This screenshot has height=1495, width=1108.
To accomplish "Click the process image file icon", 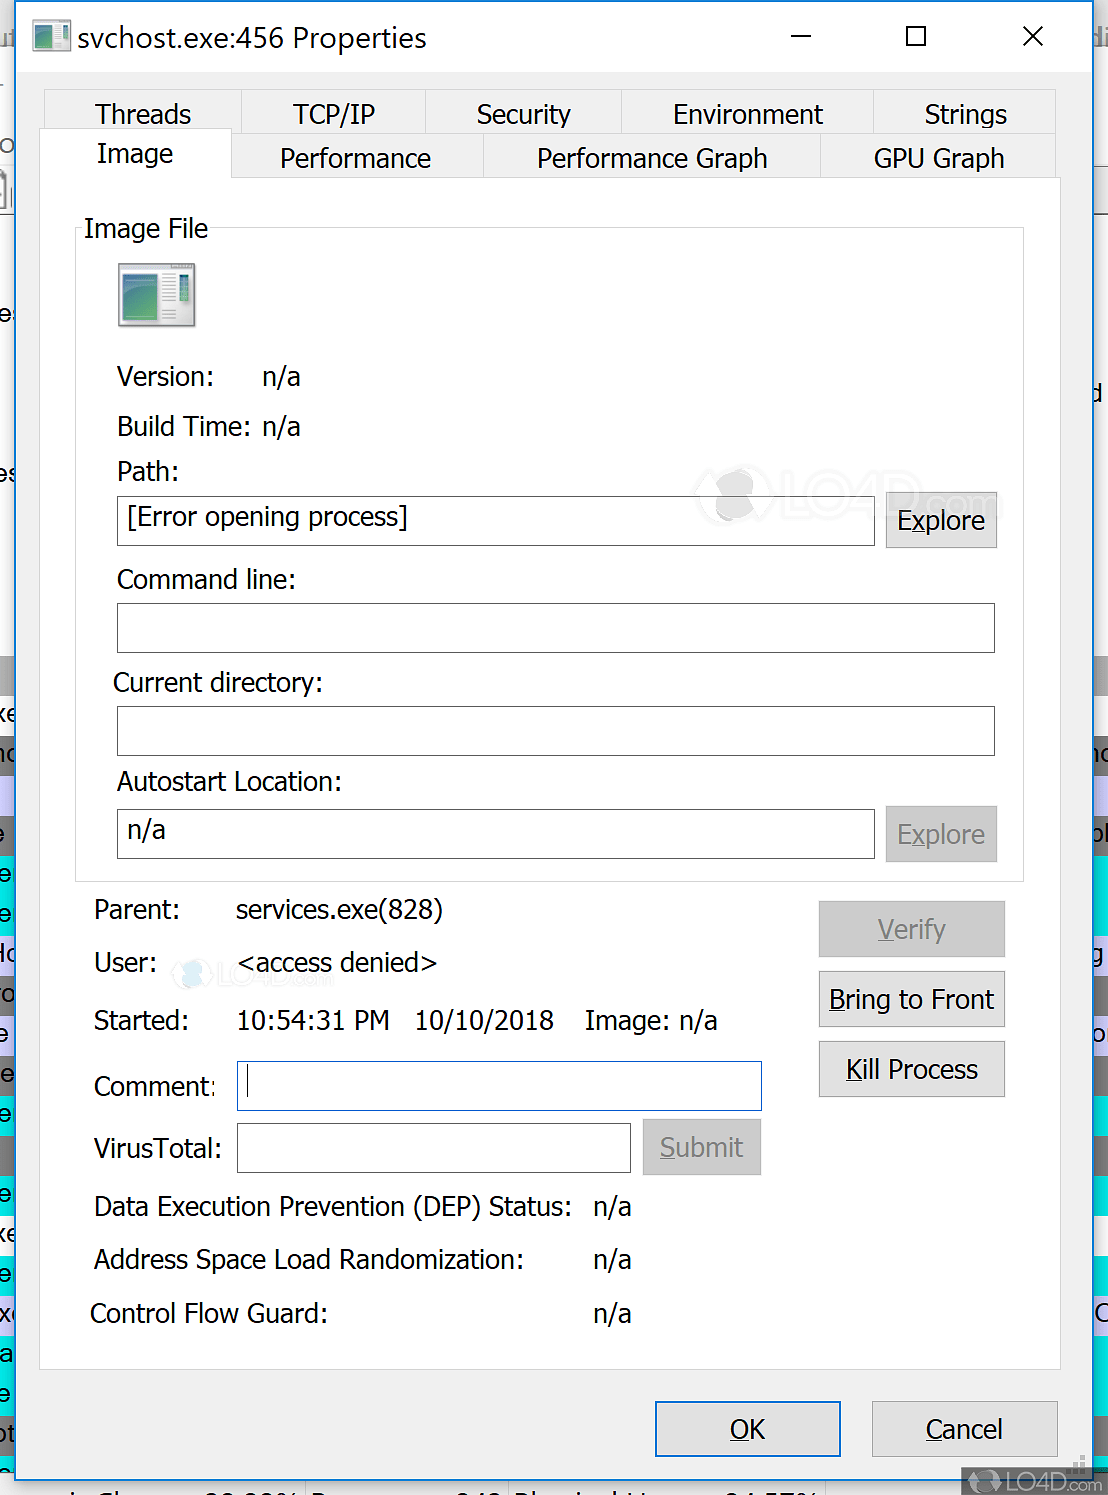I will pyautogui.click(x=156, y=295).
